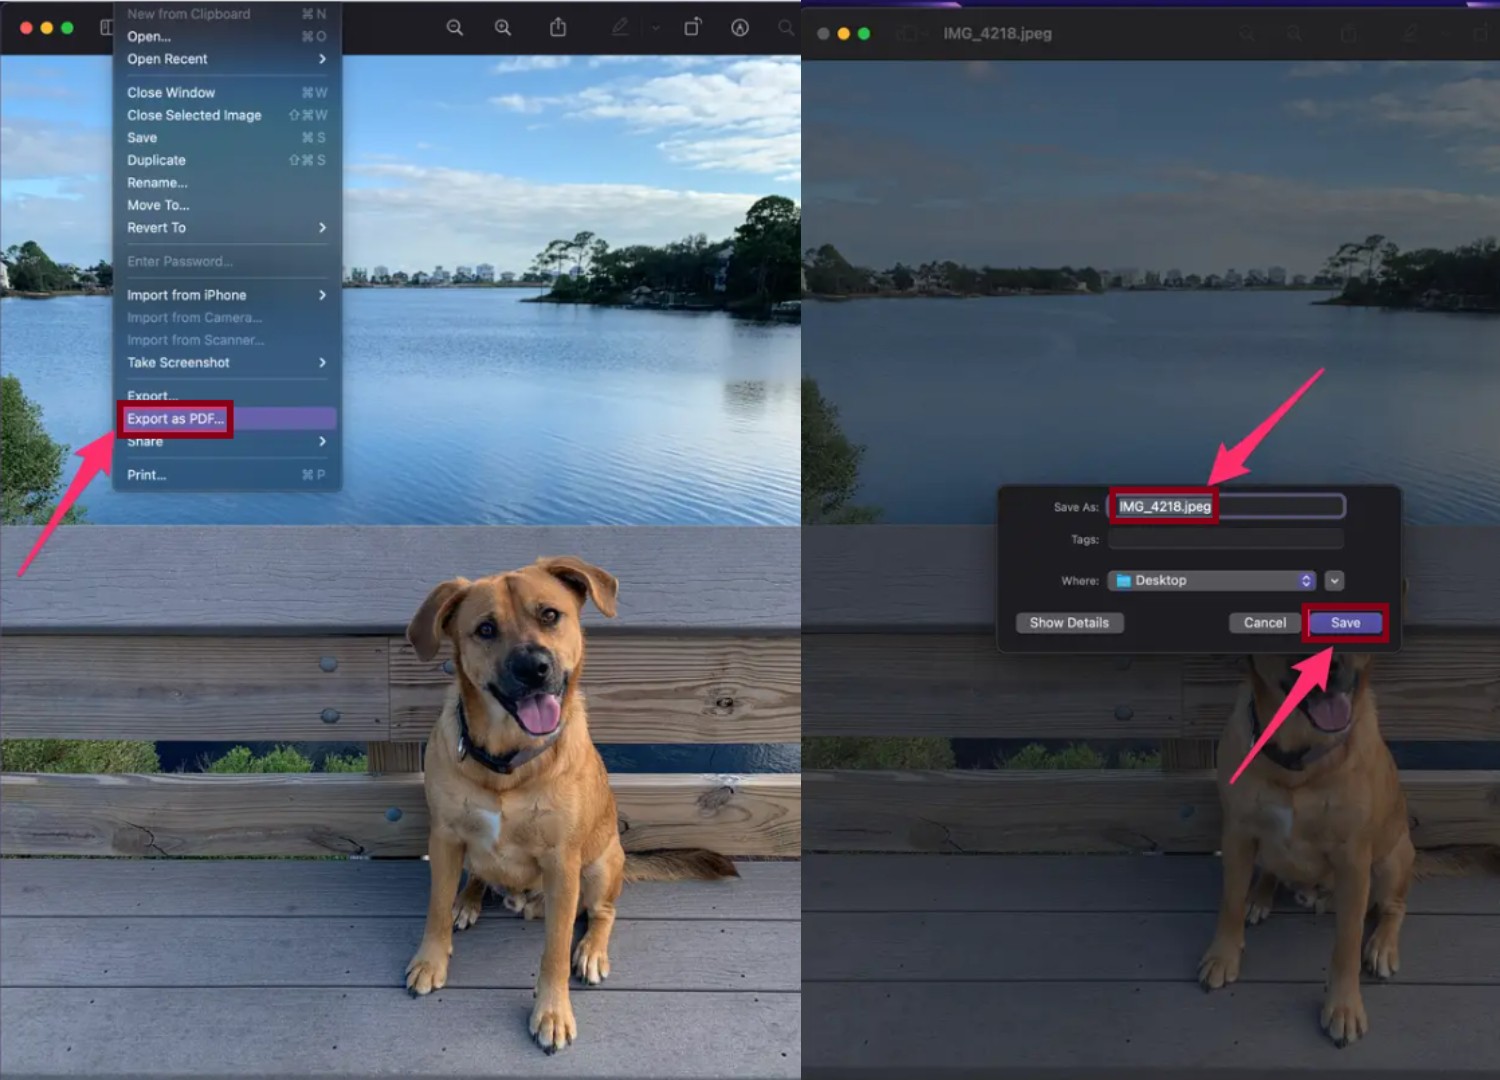
Task: Open the Where location dropdown showing Desktop
Action: click(x=1210, y=580)
